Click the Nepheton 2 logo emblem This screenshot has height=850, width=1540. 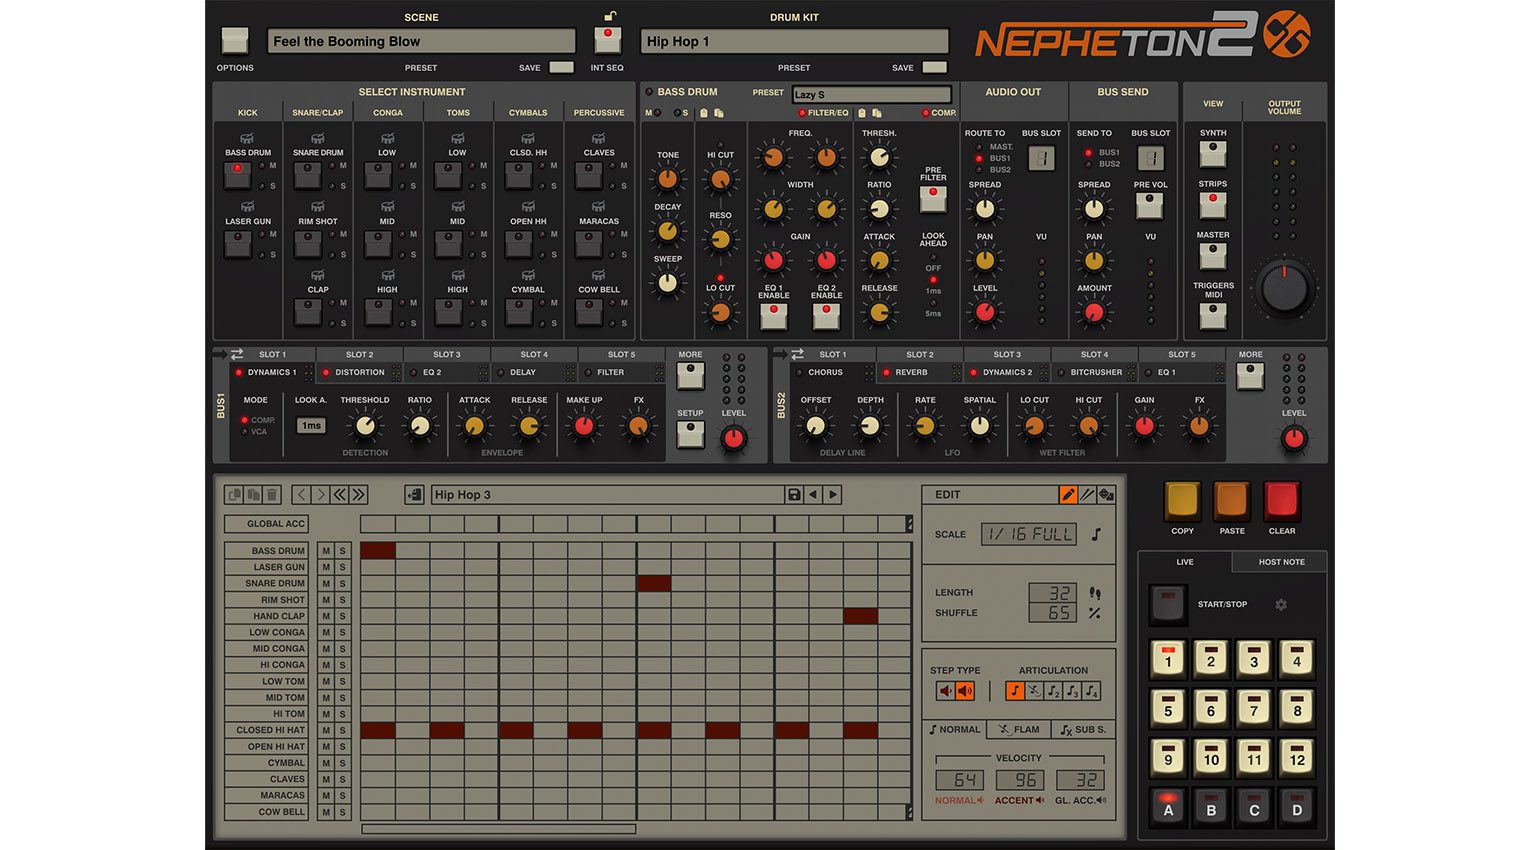(1286, 35)
